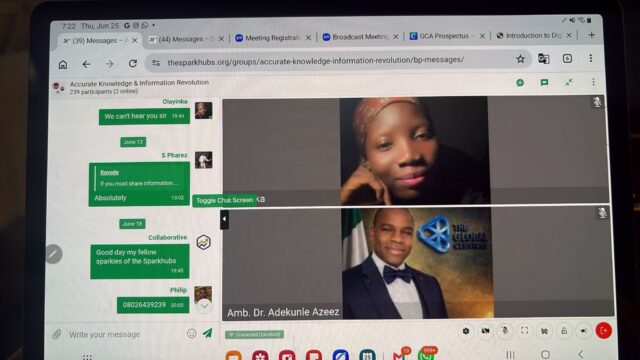Select the top participant's video tile
640x360 pixels.
coord(416,150)
